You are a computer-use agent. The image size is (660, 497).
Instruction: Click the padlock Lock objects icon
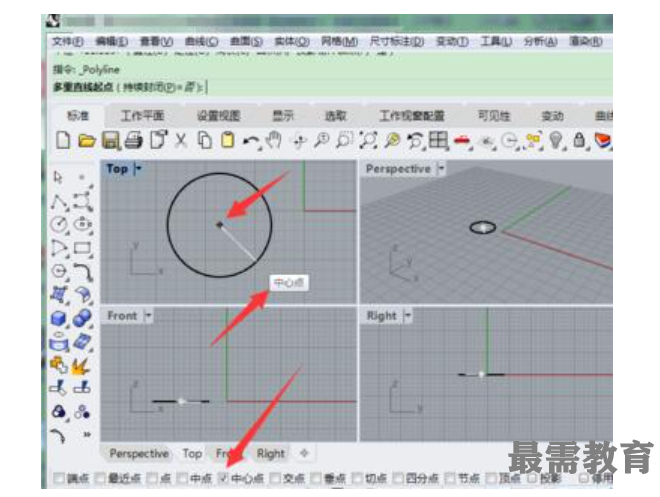click(579, 140)
